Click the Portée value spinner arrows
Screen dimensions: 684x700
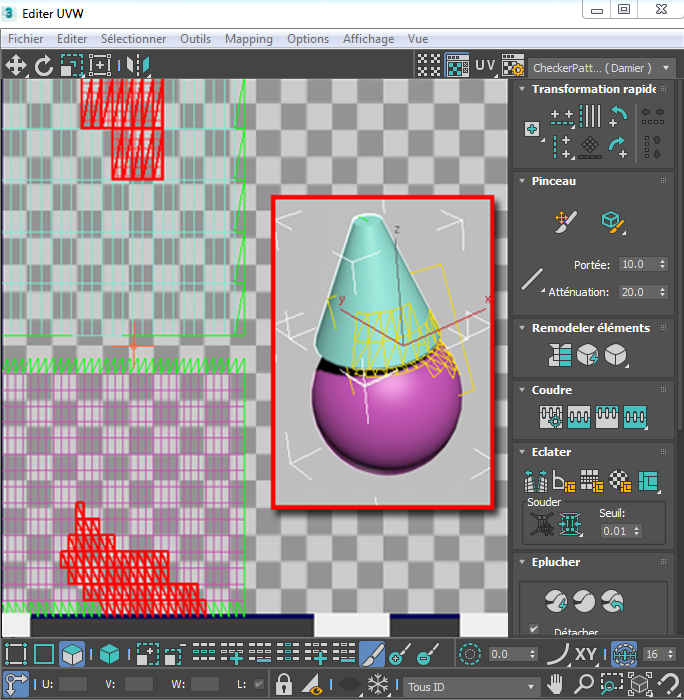click(x=661, y=265)
